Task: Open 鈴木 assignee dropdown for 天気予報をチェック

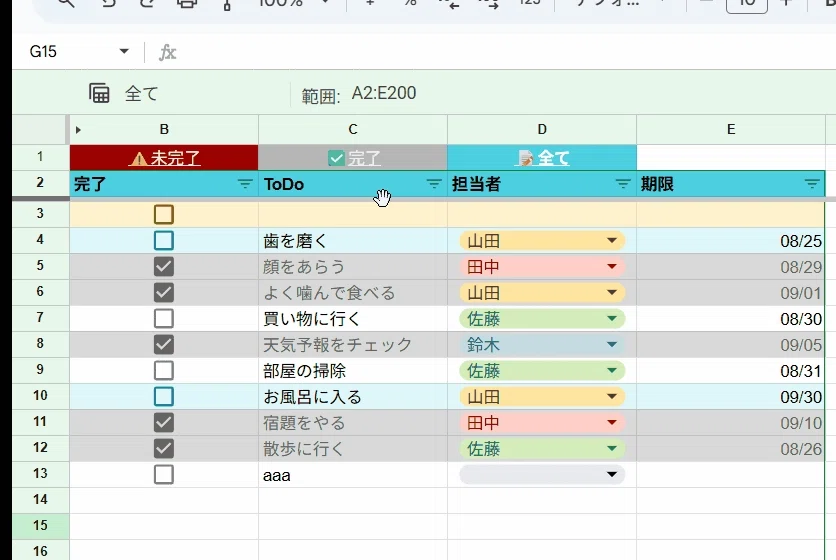Action: pos(612,345)
